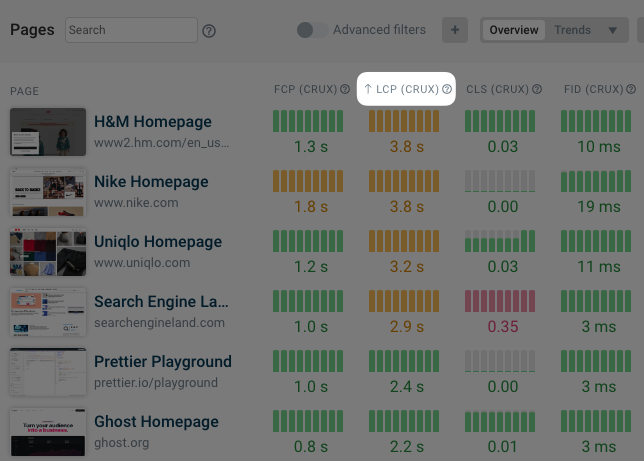This screenshot has height=461, width=644.
Task: Click H&M's 10 ms FID value
Action: (599, 147)
